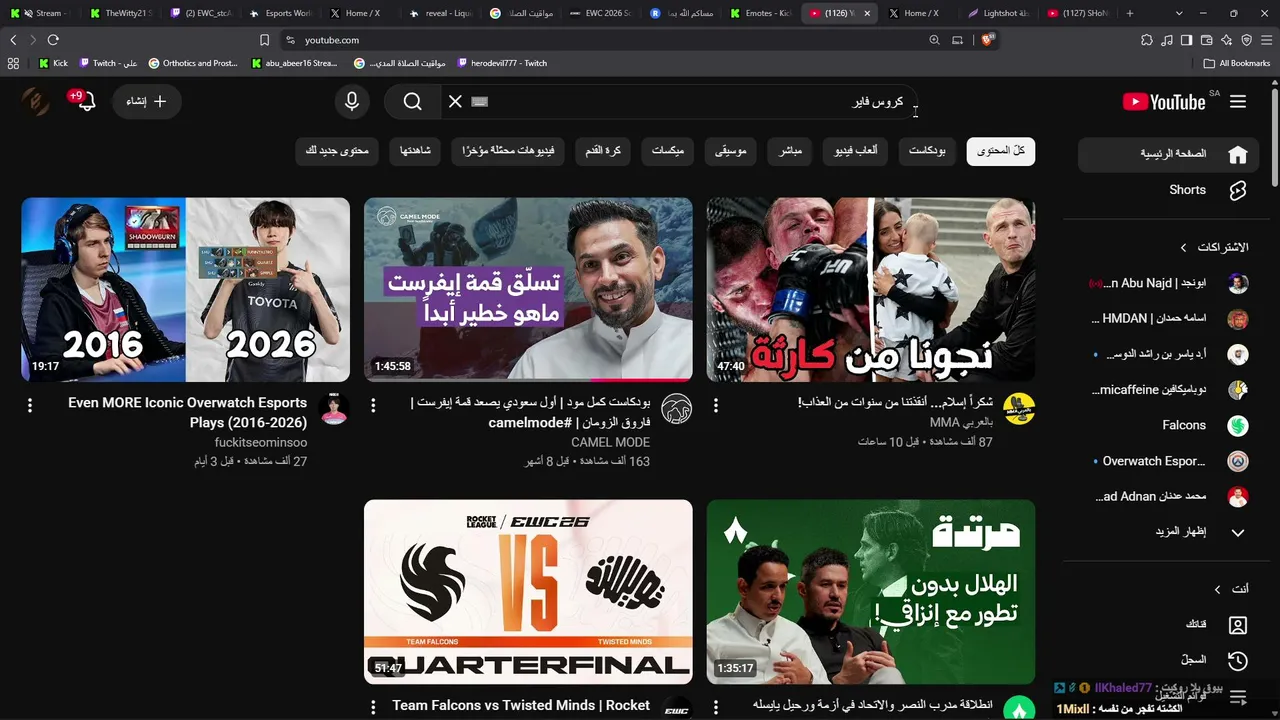This screenshot has height=720, width=1280.
Task: Open a new browser tab with plus
Action: click(1130, 13)
